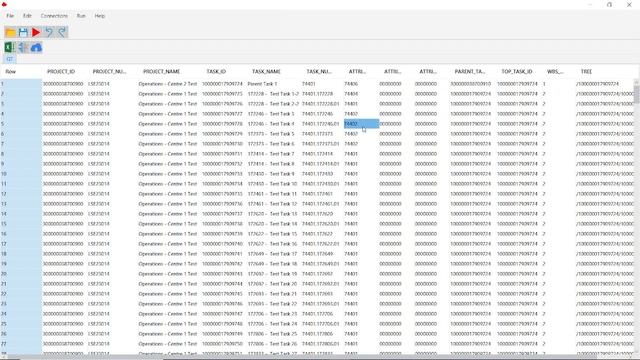This screenshot has width=640, height=360.
Task: Click the blue cloud icon
Action: click(x=36, y=47)
